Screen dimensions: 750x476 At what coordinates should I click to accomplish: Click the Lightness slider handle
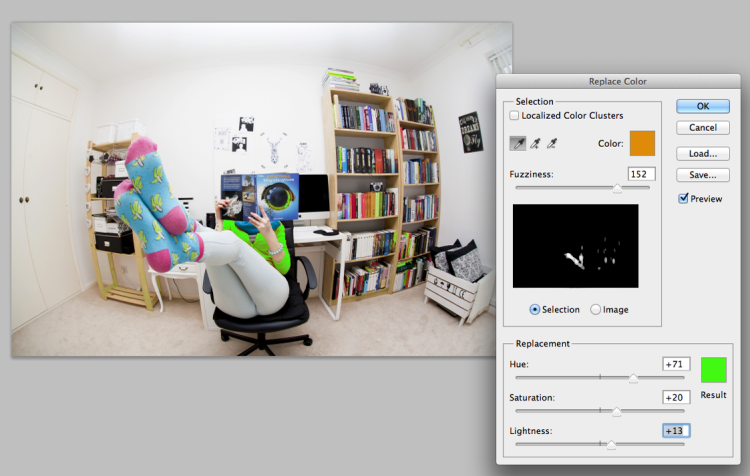pos(611,445)
